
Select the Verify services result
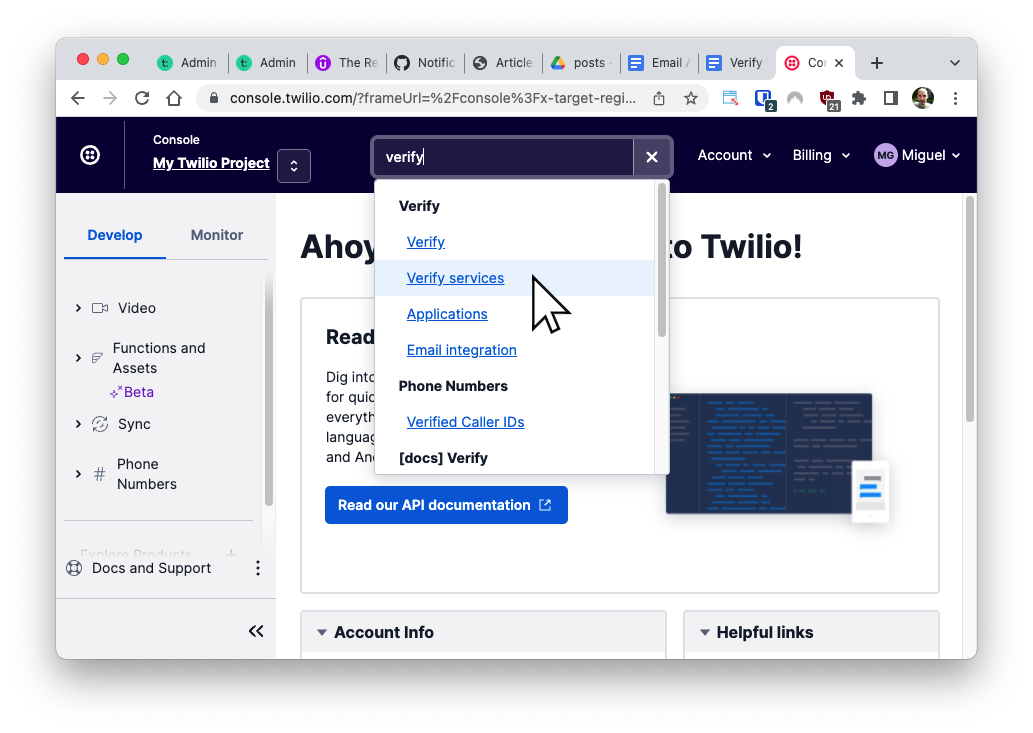point(455,278)
